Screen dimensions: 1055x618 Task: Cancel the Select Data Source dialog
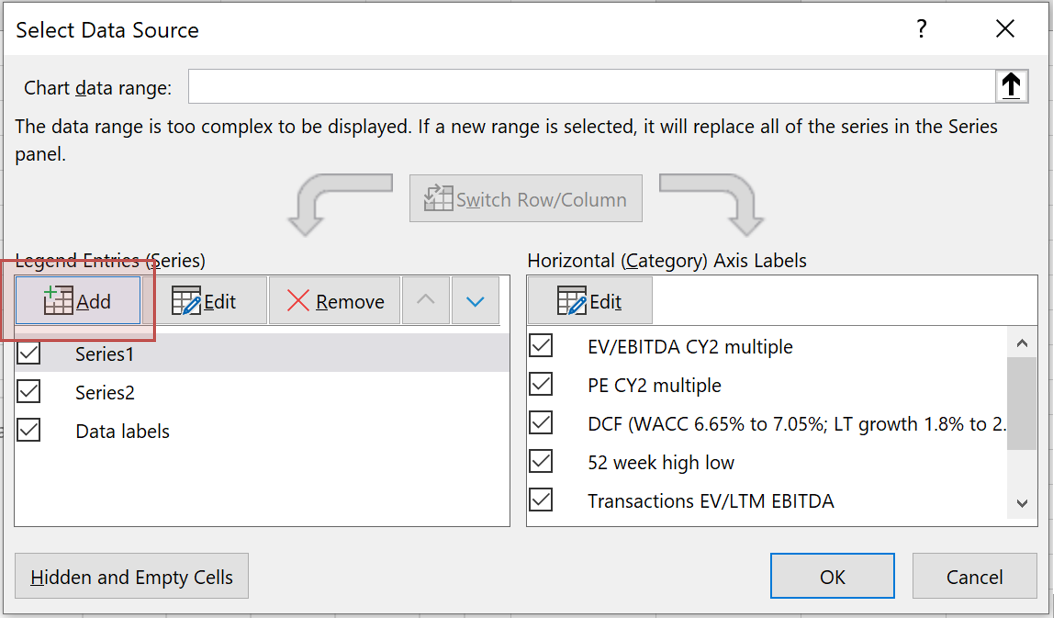tap(974, 576)
